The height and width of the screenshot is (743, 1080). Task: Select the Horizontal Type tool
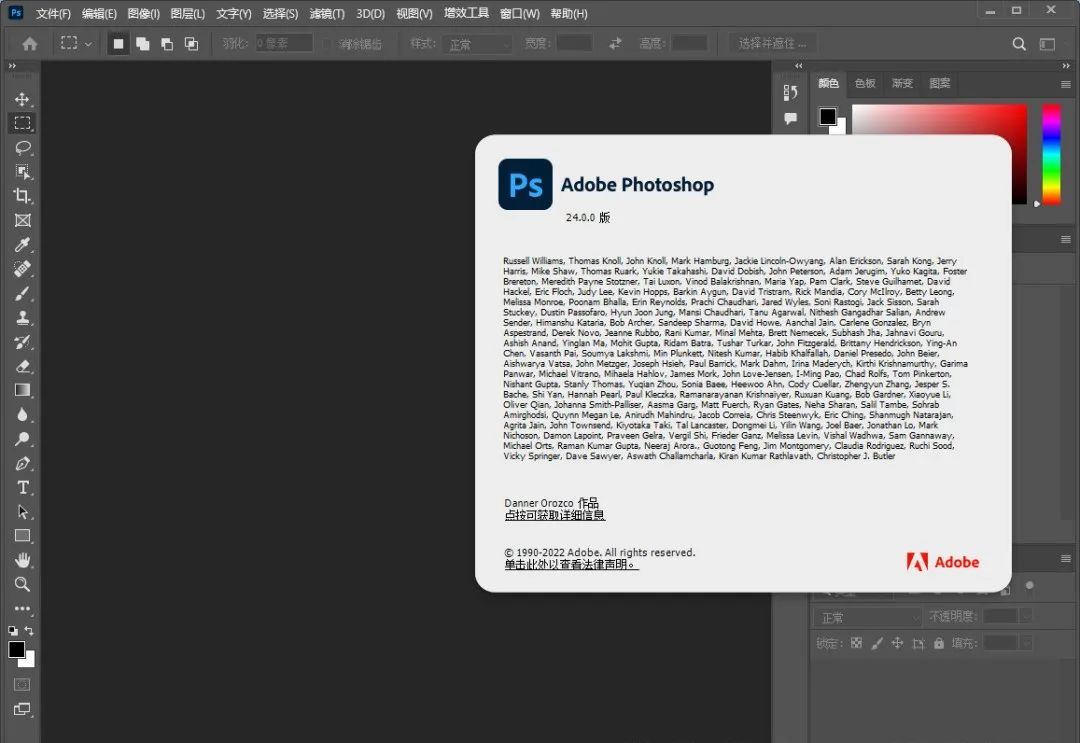(x=22, y=488)
